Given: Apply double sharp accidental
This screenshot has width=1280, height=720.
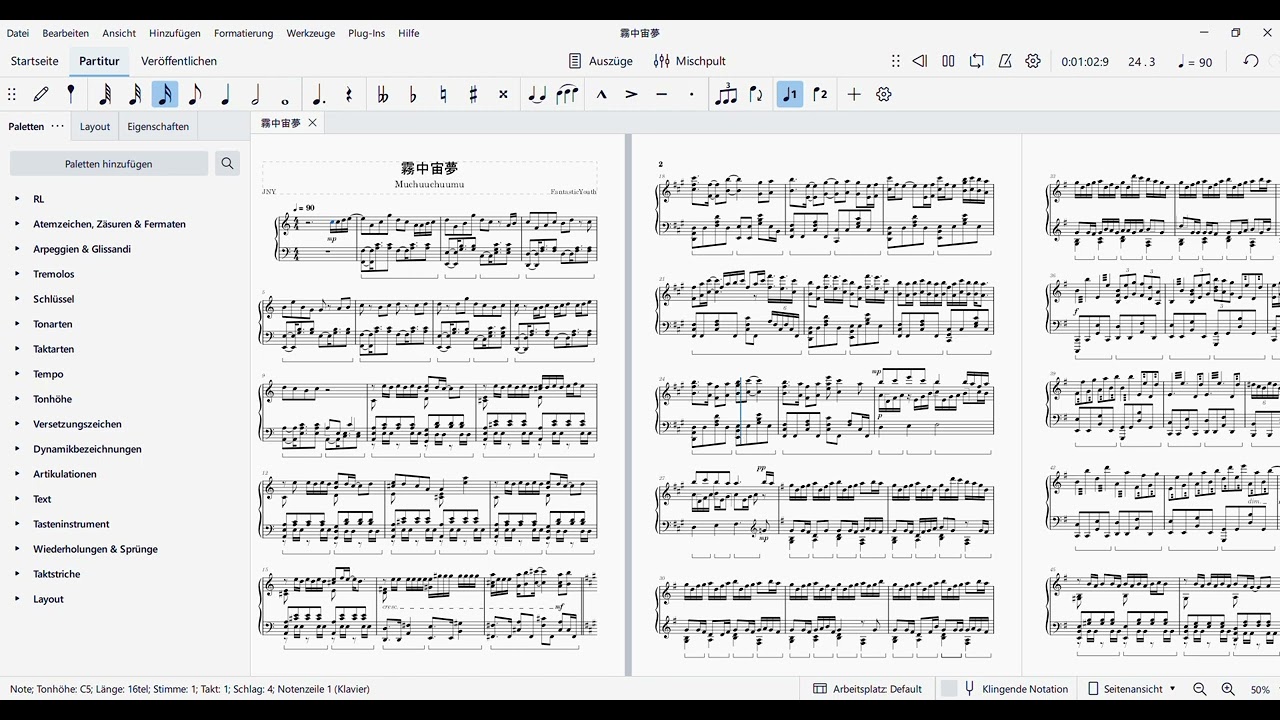Looking at the screenshot, I should tap(503, 94).
